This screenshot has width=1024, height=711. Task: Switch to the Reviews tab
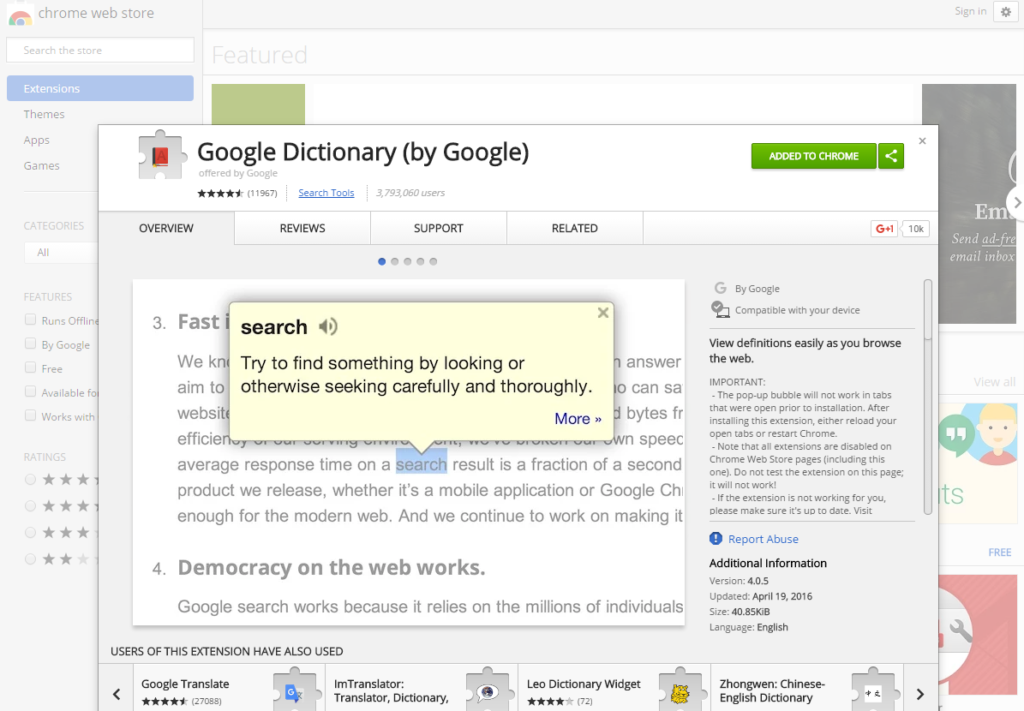(301, 227)
